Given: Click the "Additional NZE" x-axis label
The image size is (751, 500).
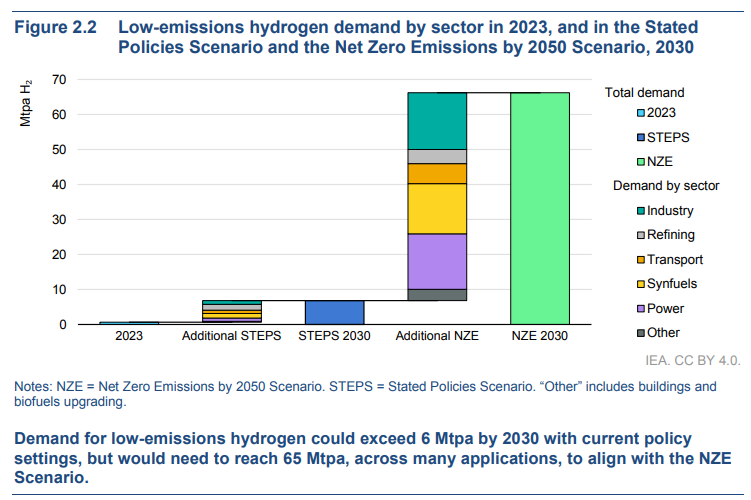Looking at the screenshot, I should pos(436,337).
